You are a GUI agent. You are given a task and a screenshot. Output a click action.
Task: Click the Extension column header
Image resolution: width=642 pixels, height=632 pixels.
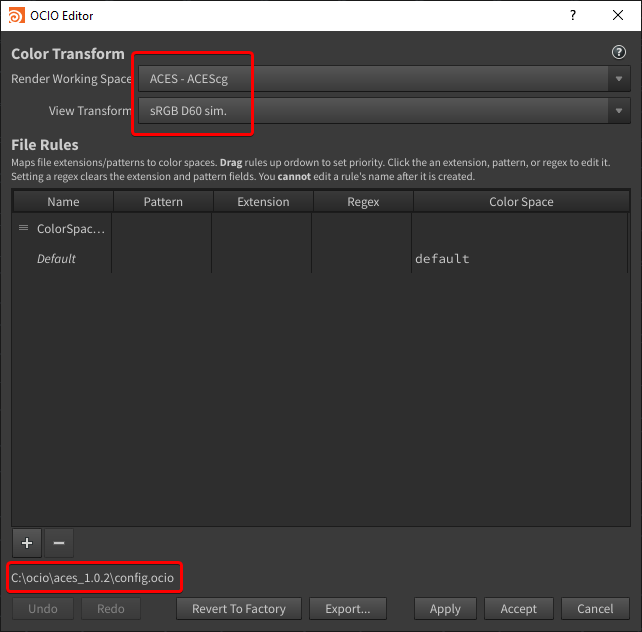click(x=263, y=202)
